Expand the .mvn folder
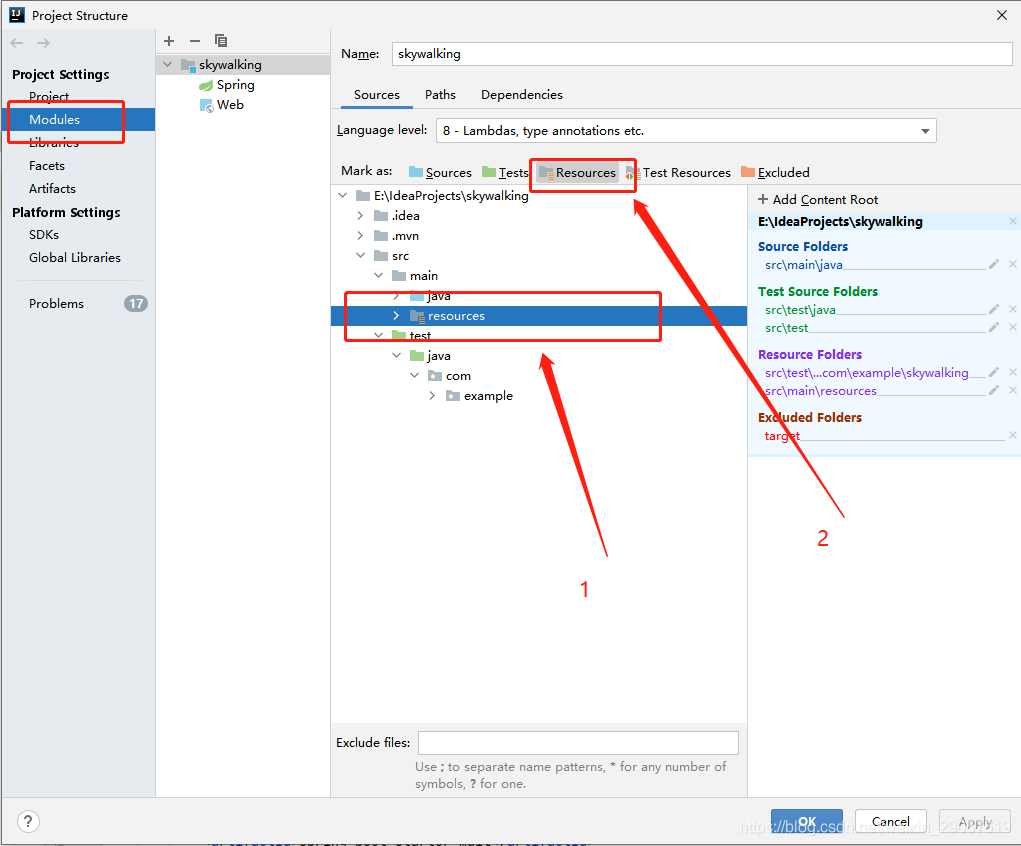Image resolution: width=1021 pixels, height=846 pixels. point(361,236)
